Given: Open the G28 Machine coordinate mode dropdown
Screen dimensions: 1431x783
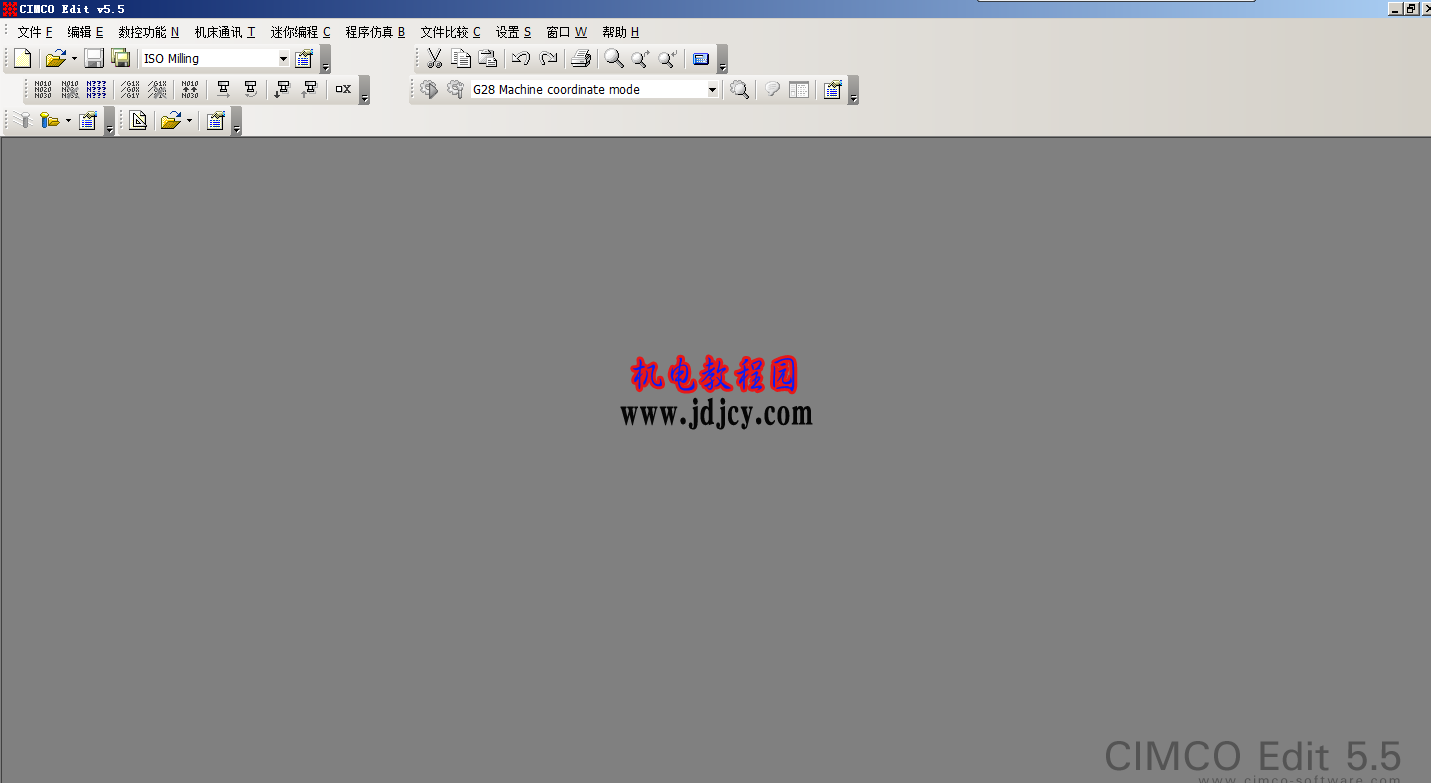Looking at the screenshot, I should coord(713,90).
